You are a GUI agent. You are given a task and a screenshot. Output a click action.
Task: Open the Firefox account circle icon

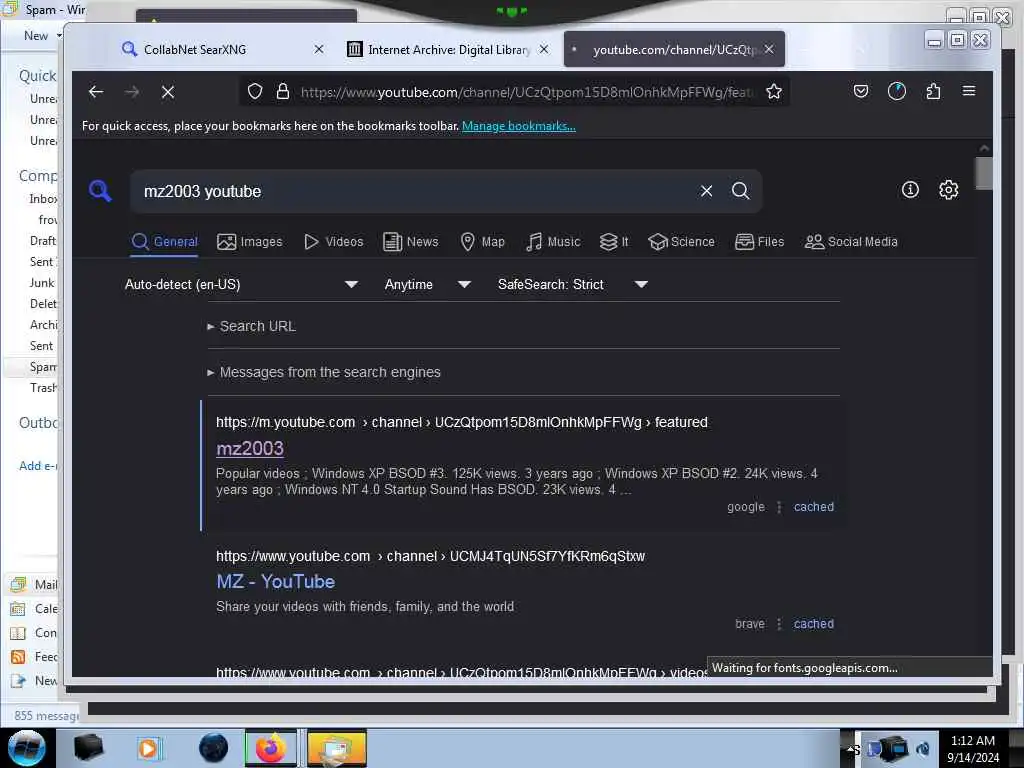(x=897, y=91)
